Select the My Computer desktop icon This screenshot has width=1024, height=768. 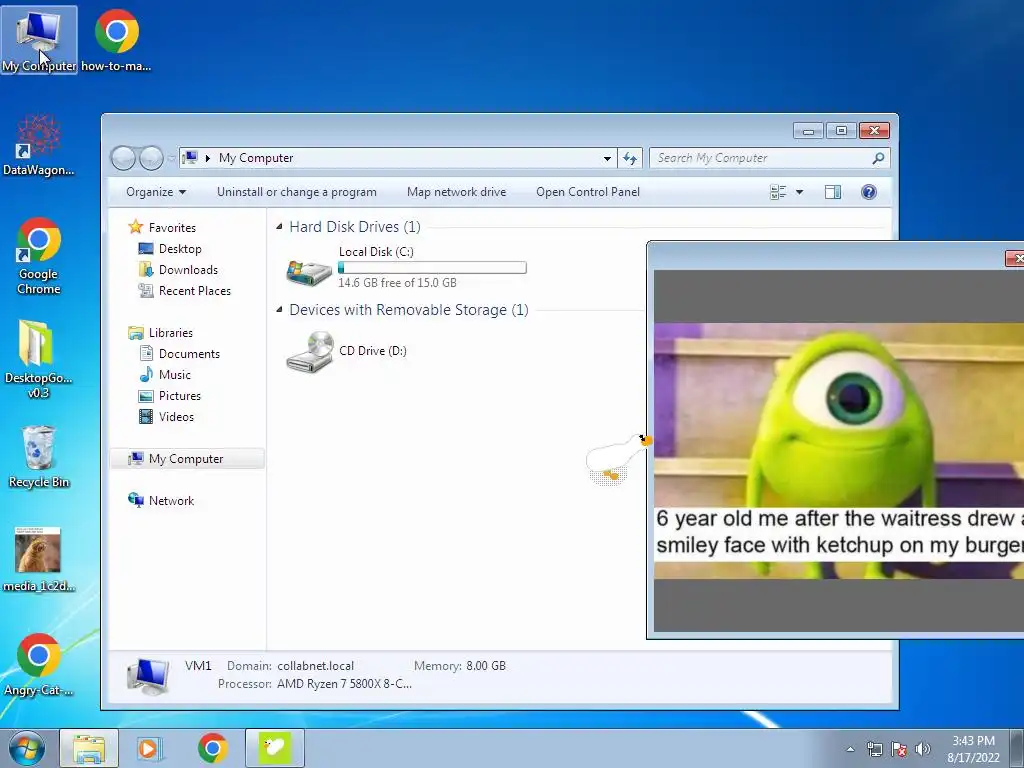click(x=39, y=40)
